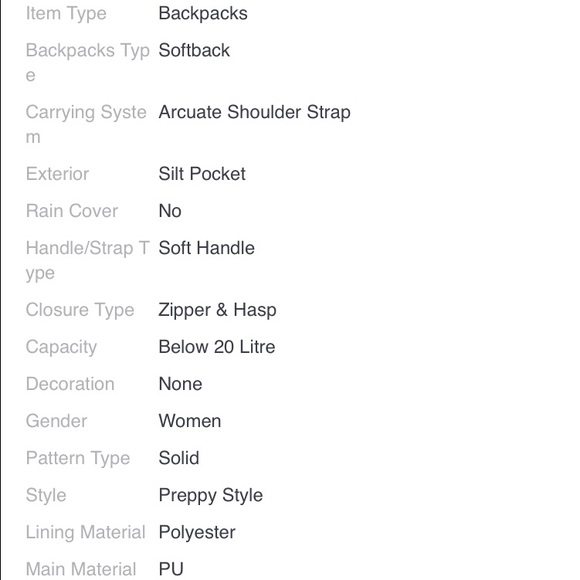This screenshot has height=580, width=580.
Task: Click the Solid pattern type value
Action: [x=179, y=458]
